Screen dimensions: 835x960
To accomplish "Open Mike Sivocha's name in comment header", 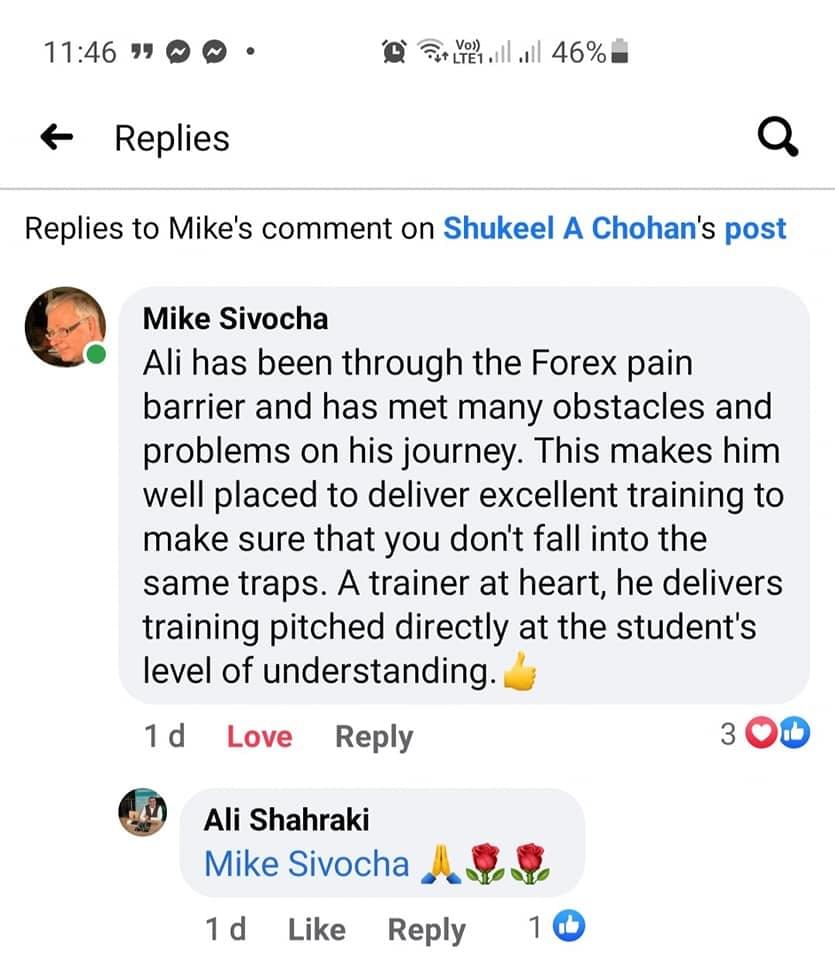I will pyautogui.click(x=235, y=319).
